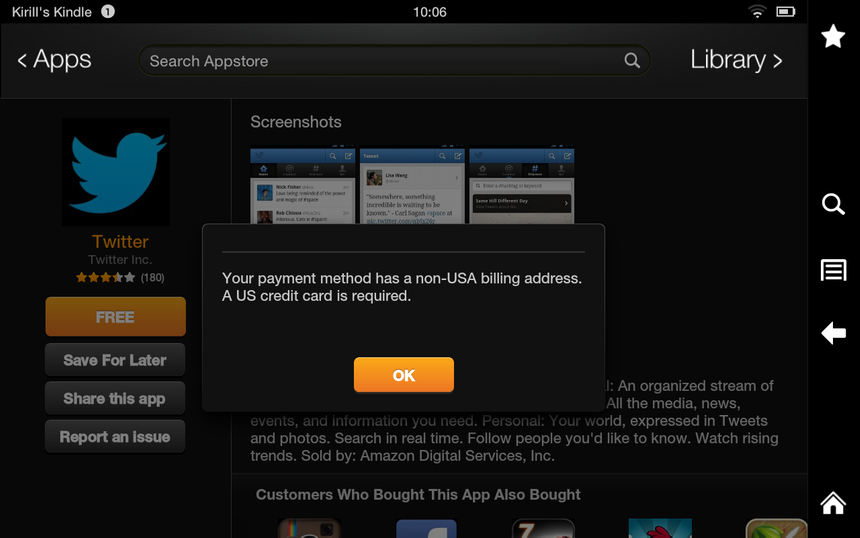Tap the magnifier inside Search Appstore field
The width and height of the screenshot is (860, 538).
[632, 60]
